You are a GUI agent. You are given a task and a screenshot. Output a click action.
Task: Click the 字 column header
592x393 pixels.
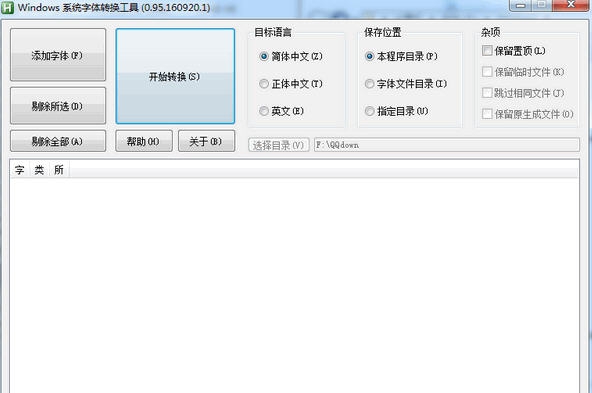[20, 170]
